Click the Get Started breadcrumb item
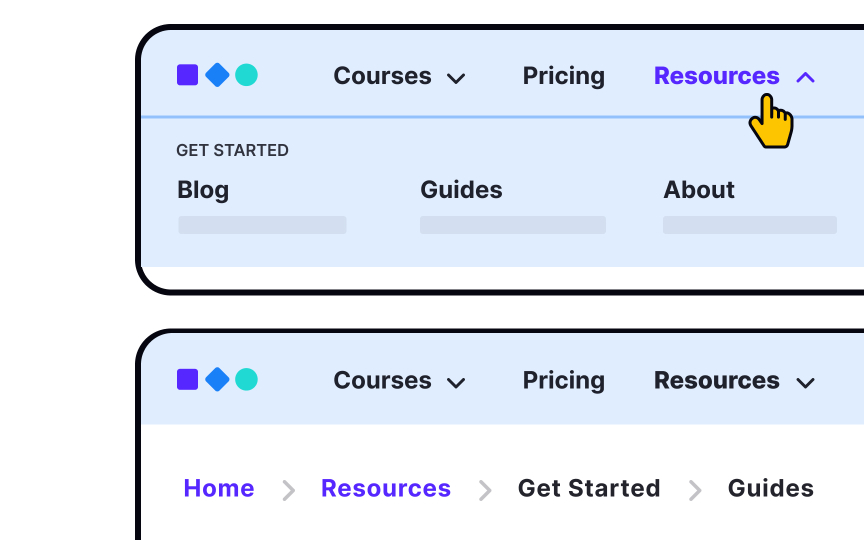 588,488
